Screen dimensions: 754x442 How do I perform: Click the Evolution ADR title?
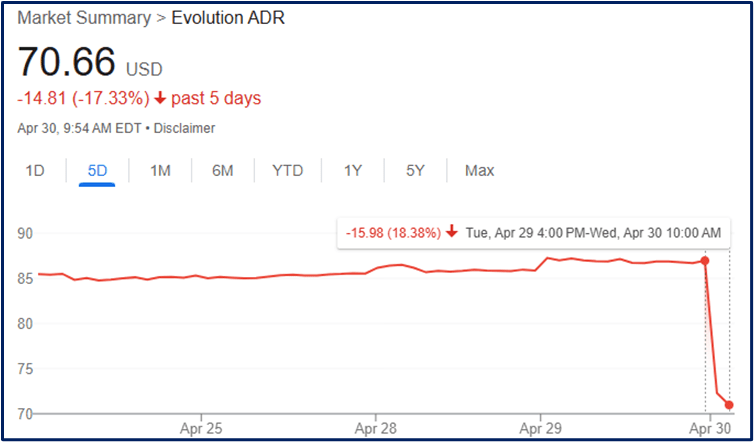(x=228, y=18)
